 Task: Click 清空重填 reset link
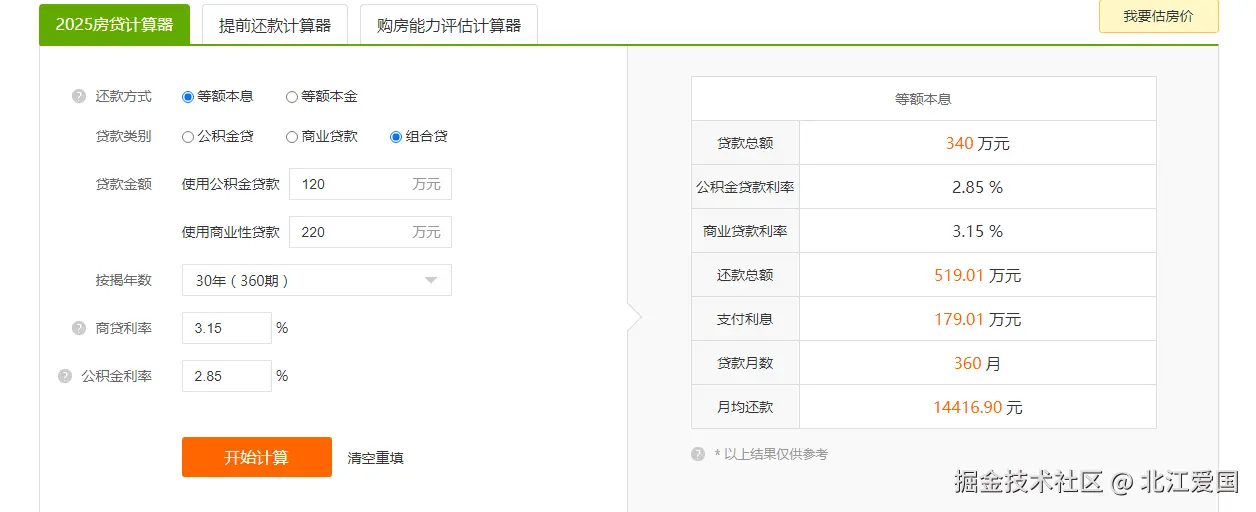pyautogui.click(x=376, y=458)
